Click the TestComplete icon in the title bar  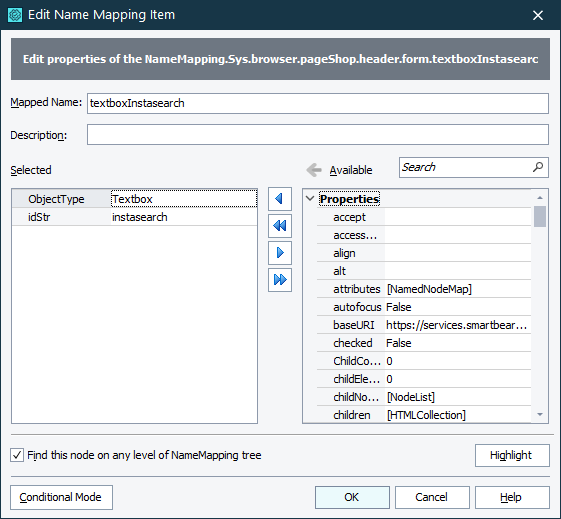pos(15,15)
